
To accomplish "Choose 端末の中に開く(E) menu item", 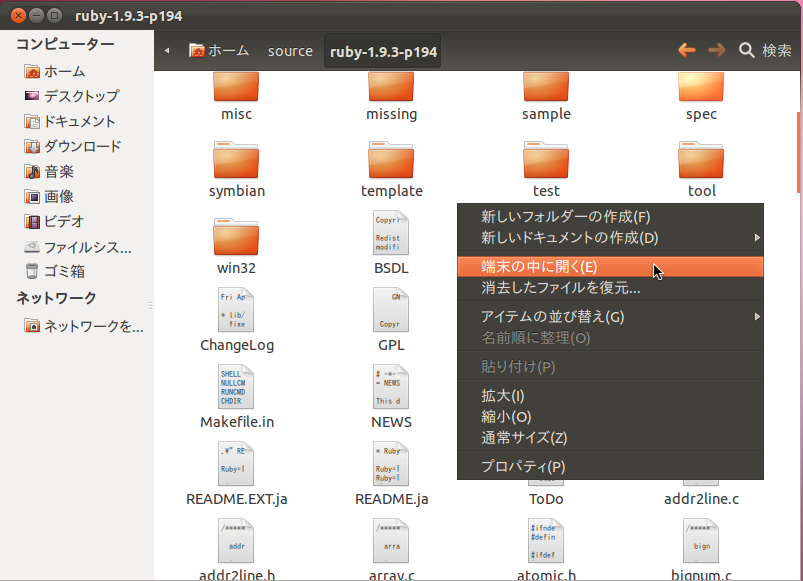I will (610, 267).
